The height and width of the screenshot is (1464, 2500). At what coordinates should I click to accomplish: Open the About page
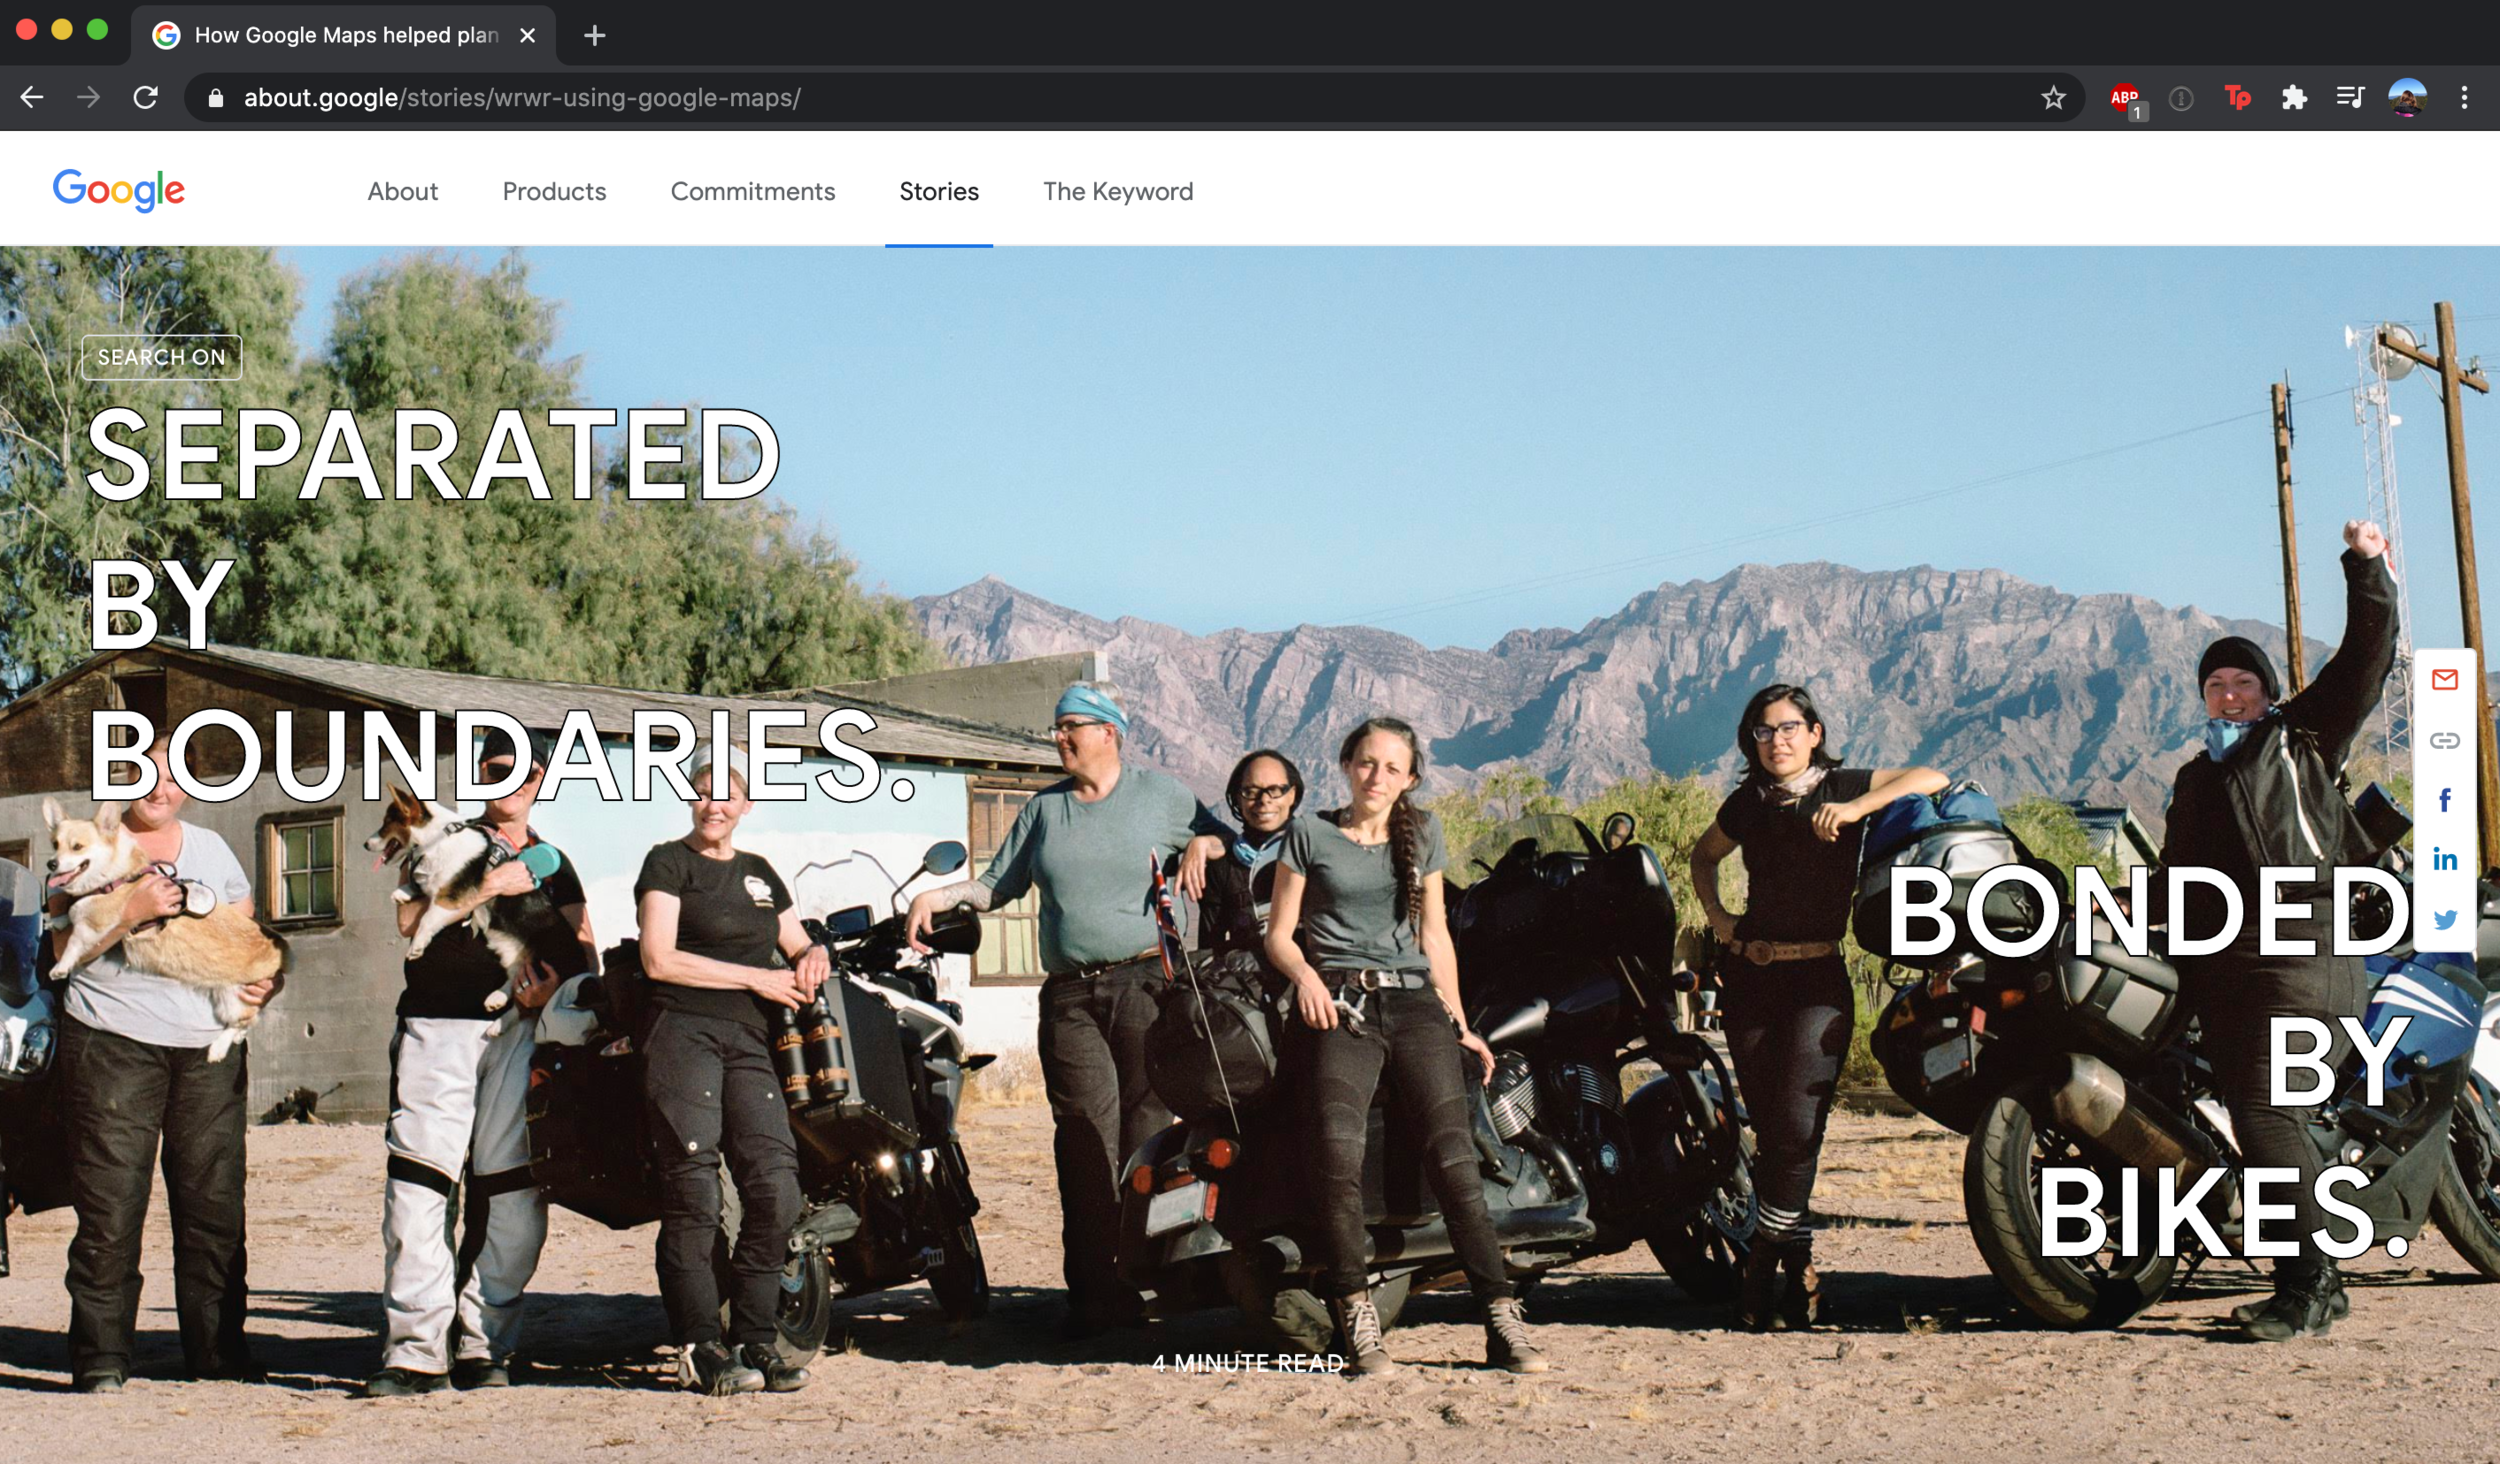402,191
